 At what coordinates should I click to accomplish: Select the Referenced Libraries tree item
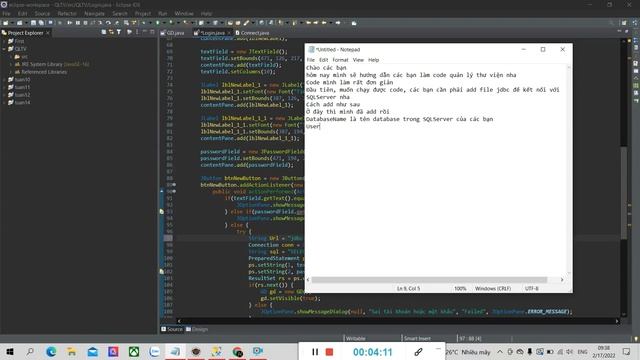point(44,72)
